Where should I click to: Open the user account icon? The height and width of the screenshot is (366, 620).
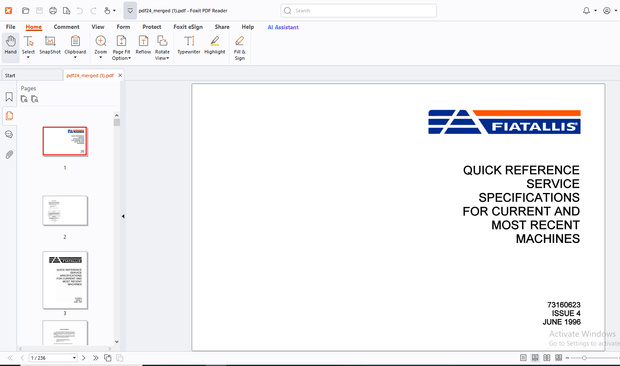coord(607,11)
